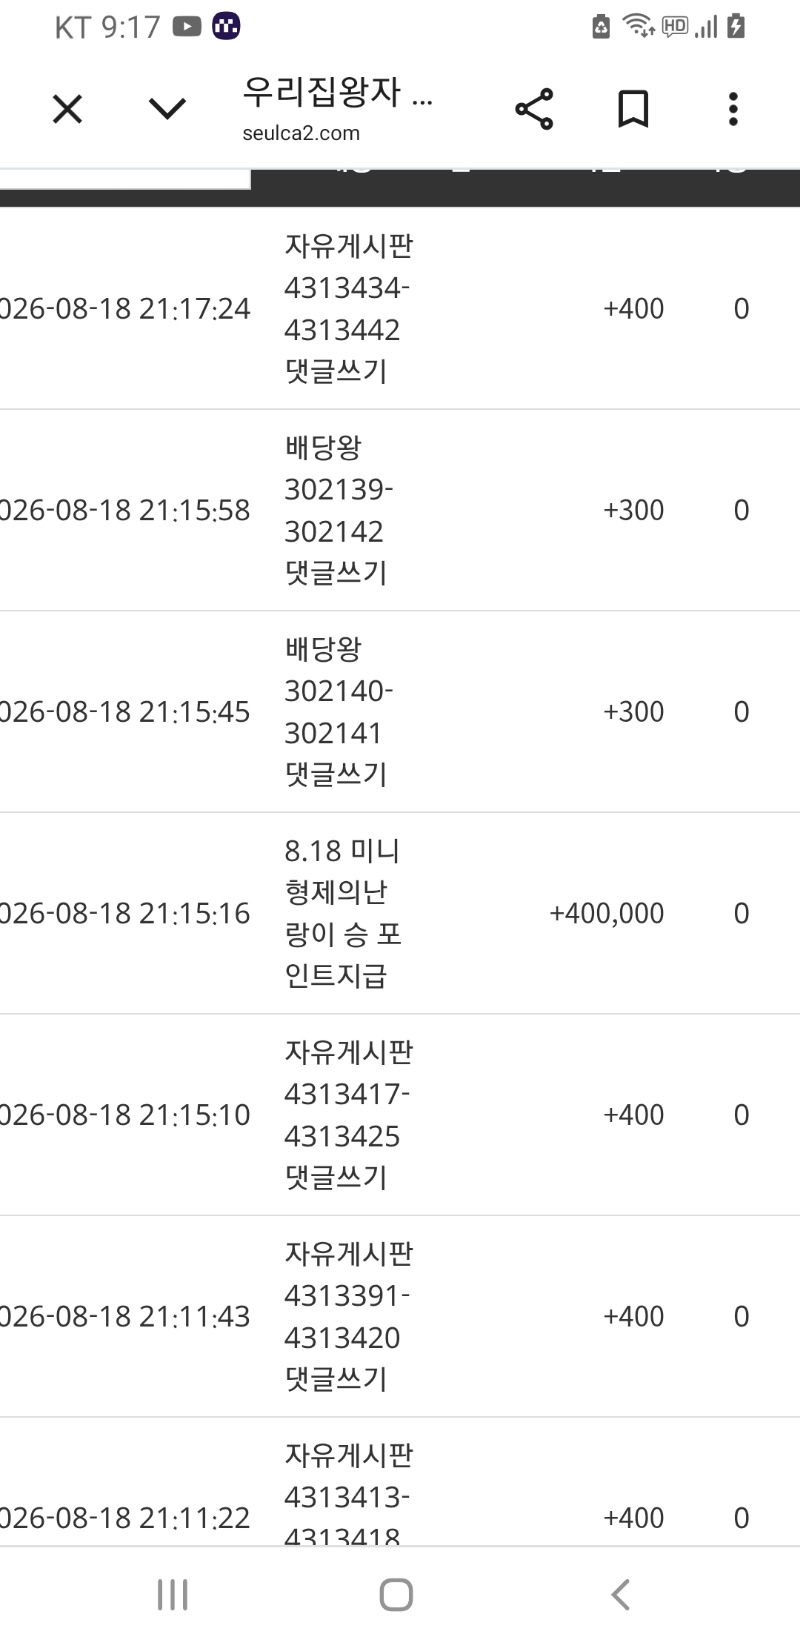This screenshot has height=1645, width=800.
Task: Go back using the navigation arrow
Action: [x=620, y=1594]
